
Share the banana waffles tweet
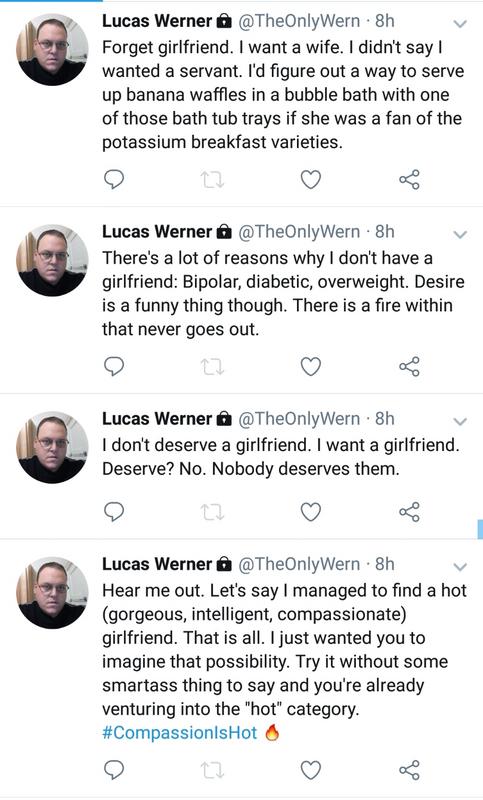pyautogui.click(x=409, y=180)
